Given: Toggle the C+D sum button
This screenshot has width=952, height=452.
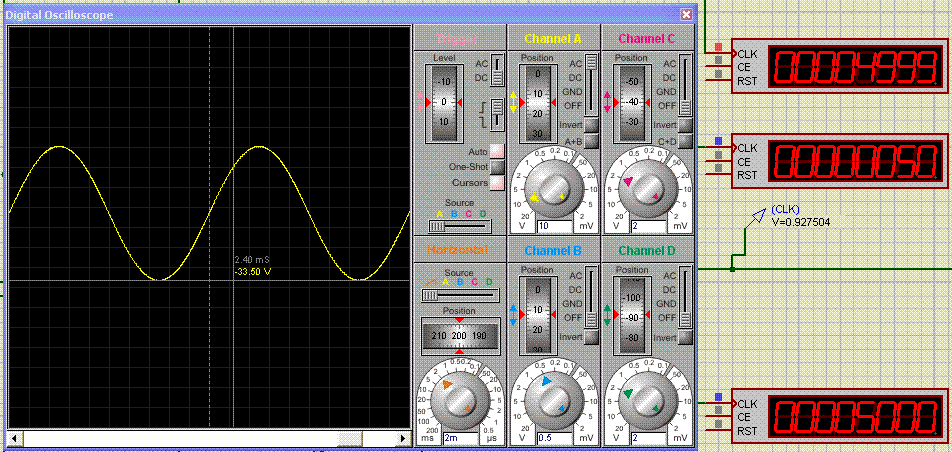Looking at the screenshot, I should pos(685,142).
